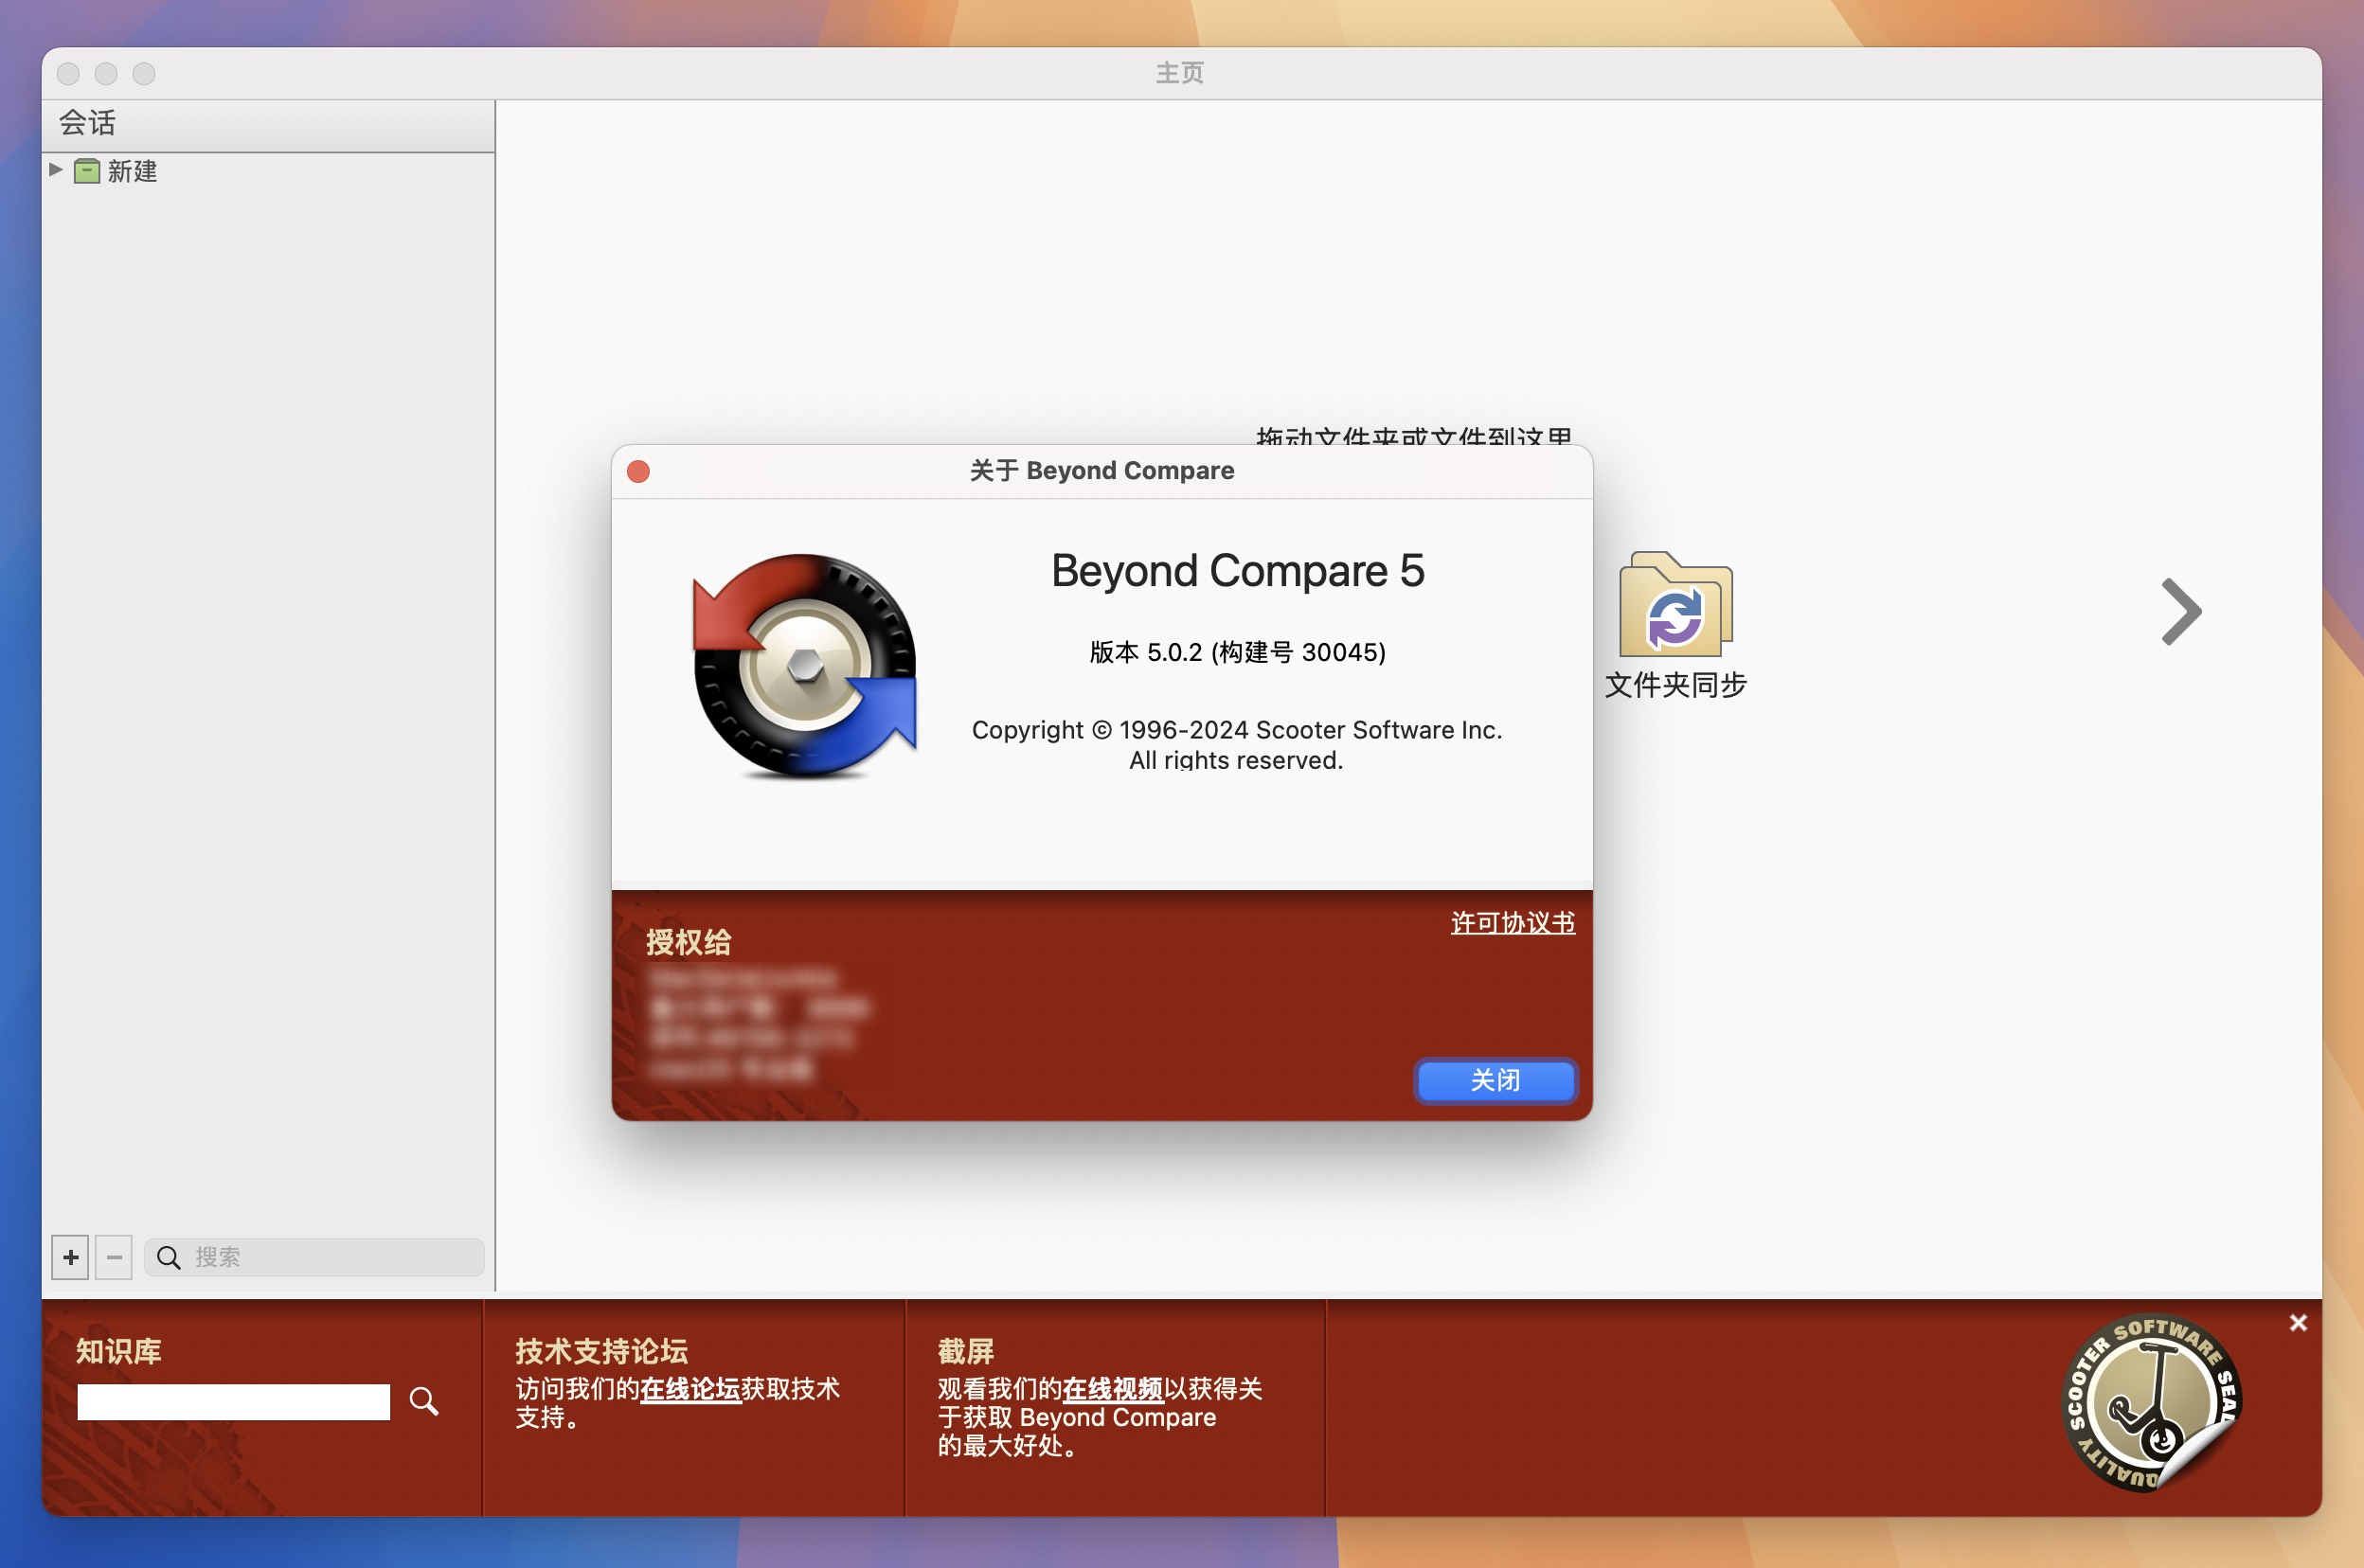The image size is (2364, 1568).
Task: Select the 新建 folder item in sessions
Action: [132, 171]
